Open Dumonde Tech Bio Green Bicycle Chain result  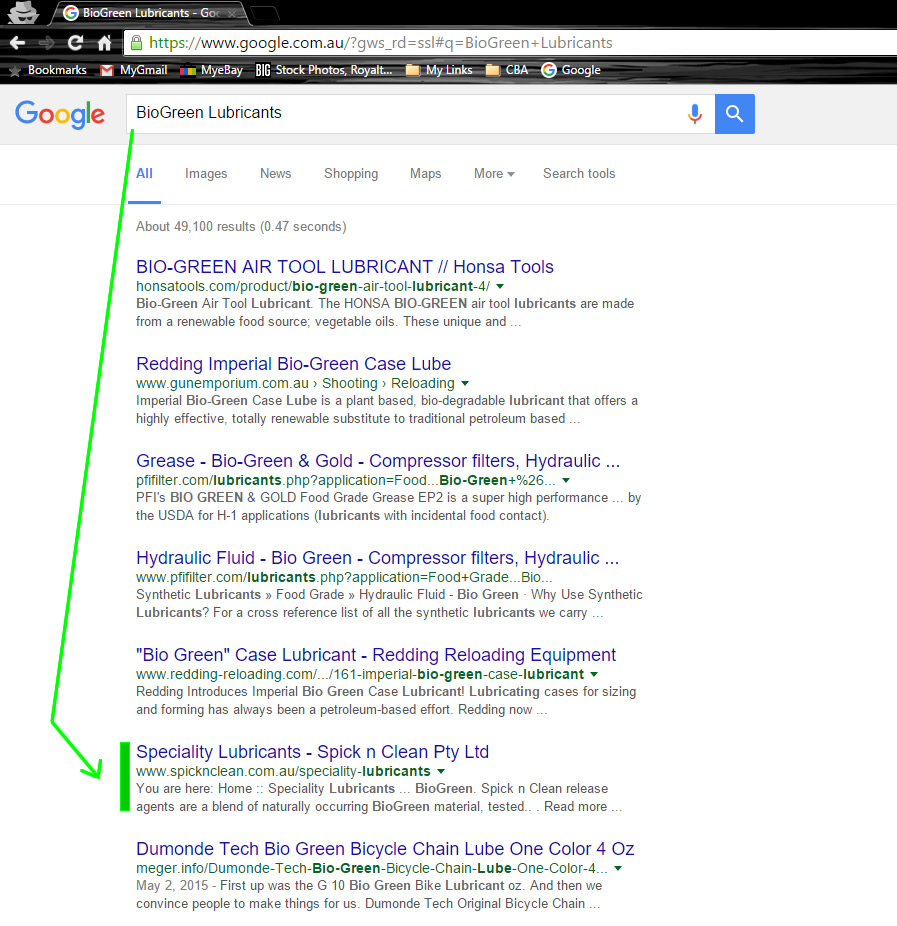[385, 849]
